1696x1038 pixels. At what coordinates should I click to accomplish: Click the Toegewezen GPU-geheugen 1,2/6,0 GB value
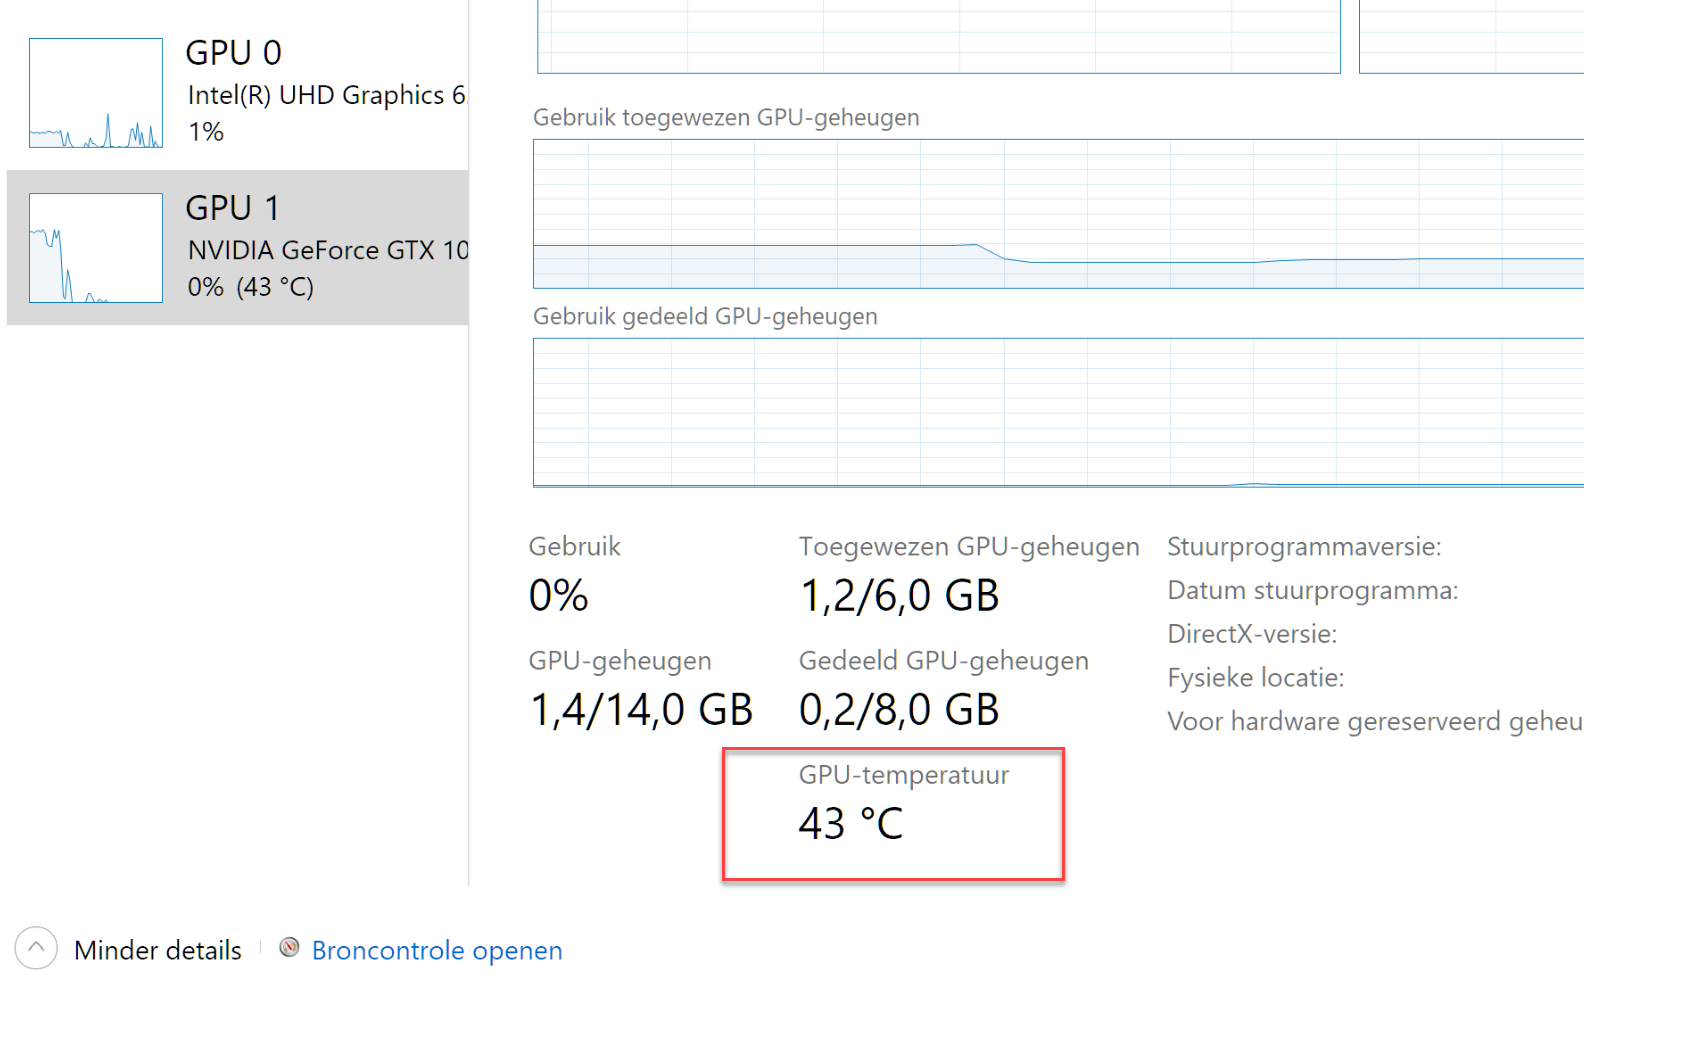(899, 596)
